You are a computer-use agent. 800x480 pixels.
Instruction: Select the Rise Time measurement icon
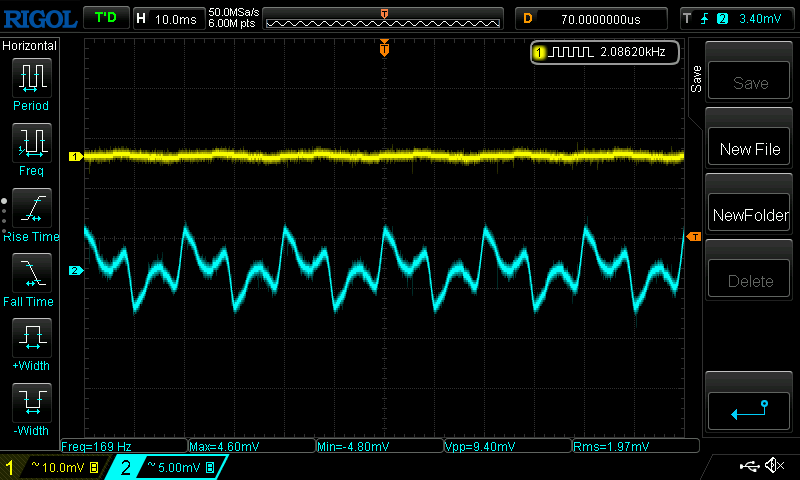32,208
